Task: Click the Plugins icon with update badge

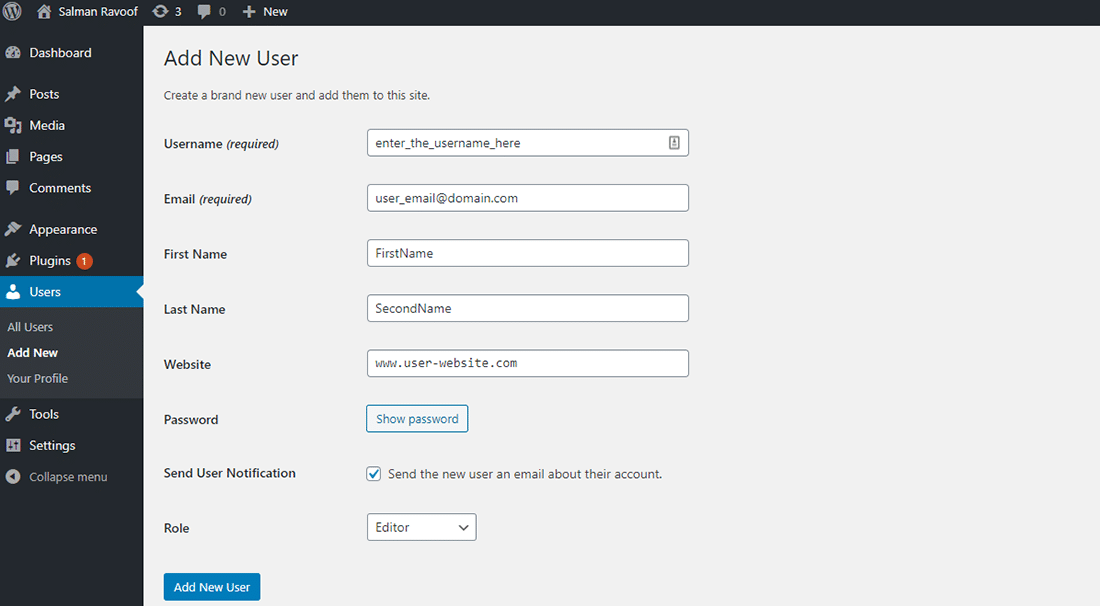Action: pos(16,260)
